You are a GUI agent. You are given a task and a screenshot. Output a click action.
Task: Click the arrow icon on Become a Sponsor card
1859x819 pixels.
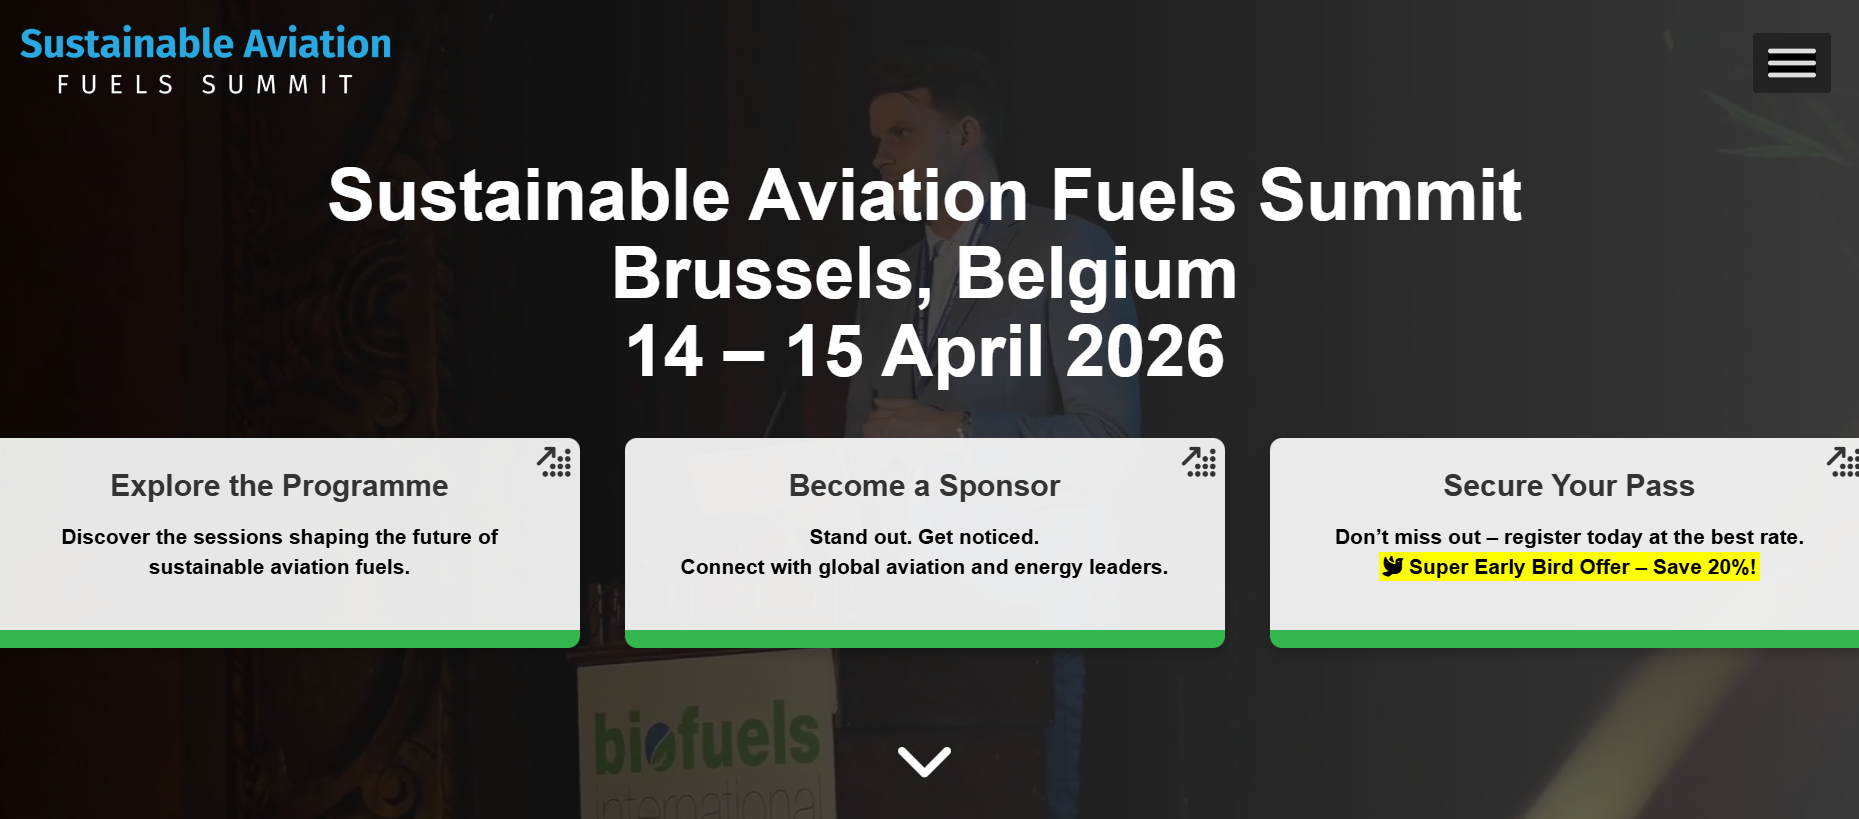[x=1199, y=463]
